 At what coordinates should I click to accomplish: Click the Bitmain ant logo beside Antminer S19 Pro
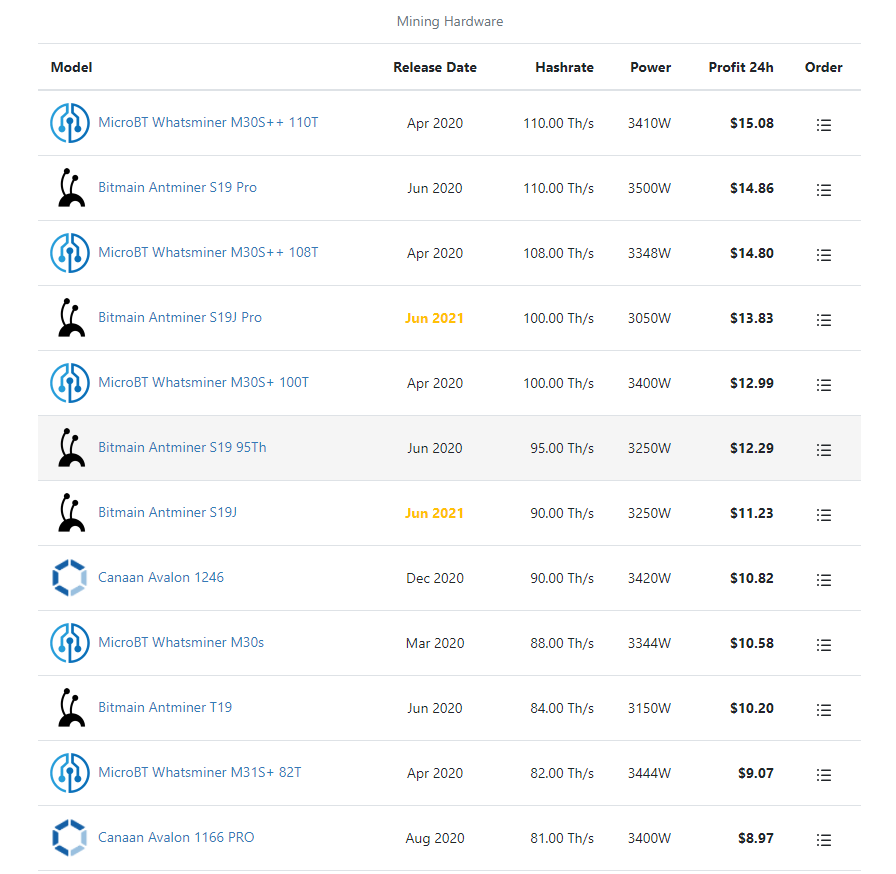[x=71, y=187]
